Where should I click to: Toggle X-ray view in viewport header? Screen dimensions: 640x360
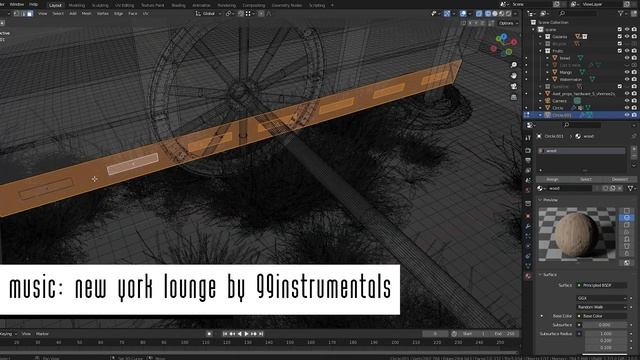click(479, 13)
